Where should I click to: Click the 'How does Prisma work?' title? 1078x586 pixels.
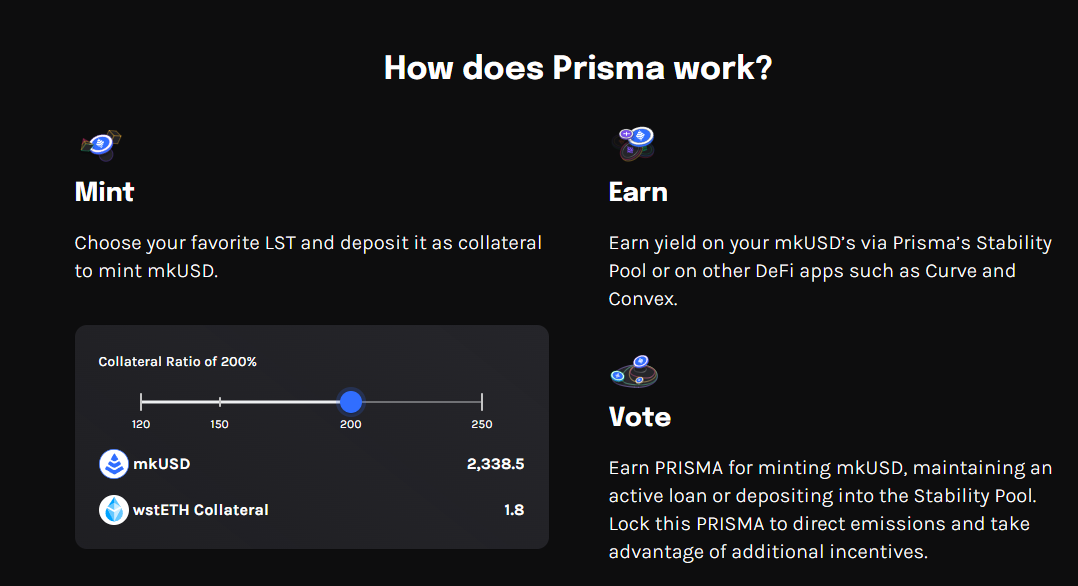click(x=578, y=68)
